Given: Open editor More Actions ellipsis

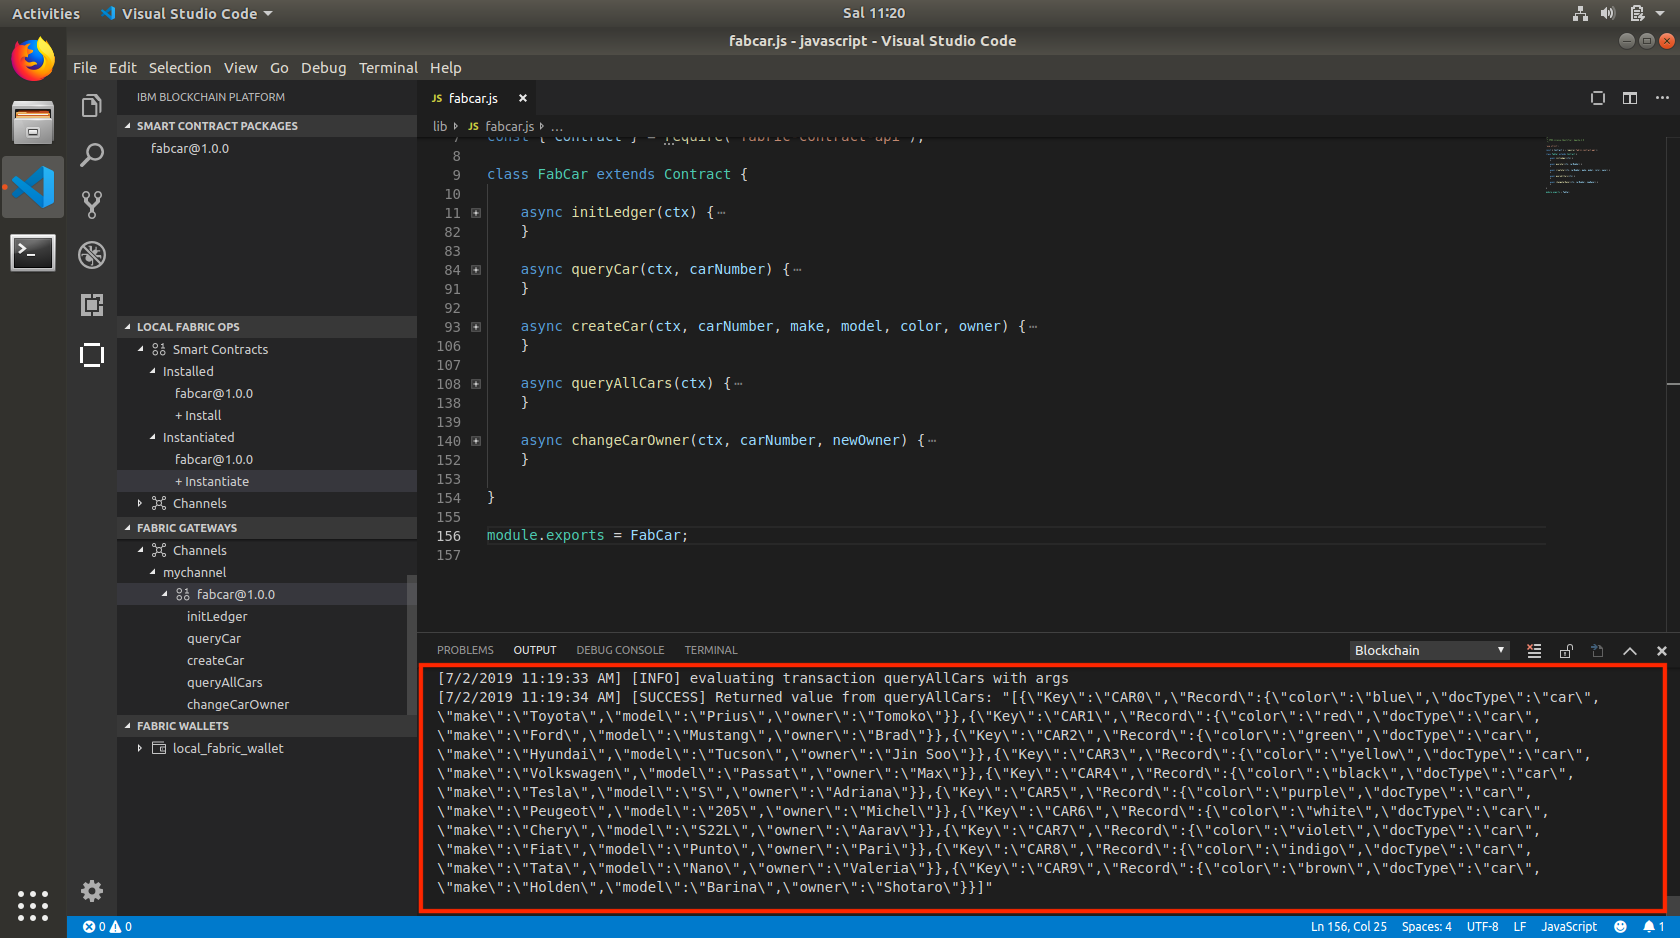Looking at the screenshot, I should [x=1662, y=98].
